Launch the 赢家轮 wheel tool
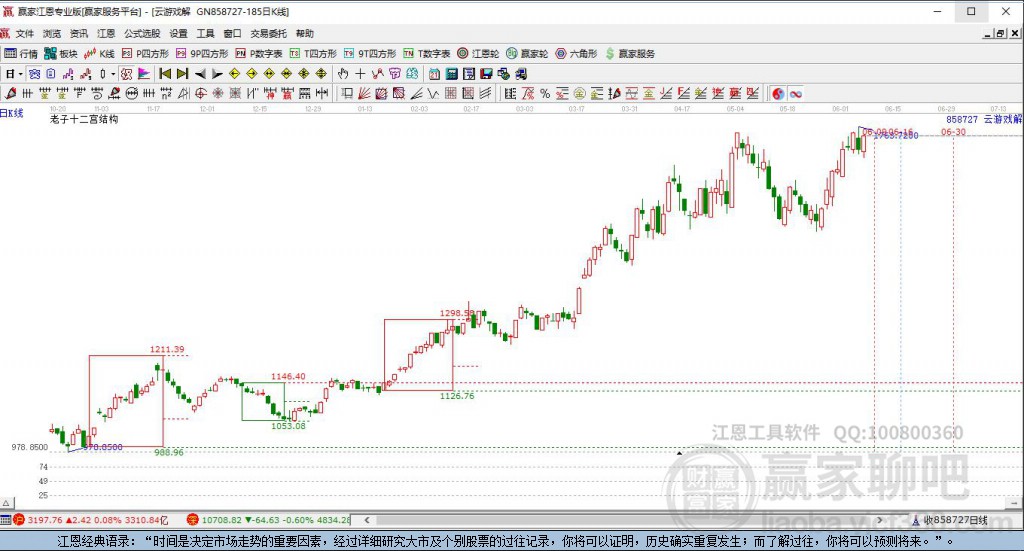 coord(527,54)
